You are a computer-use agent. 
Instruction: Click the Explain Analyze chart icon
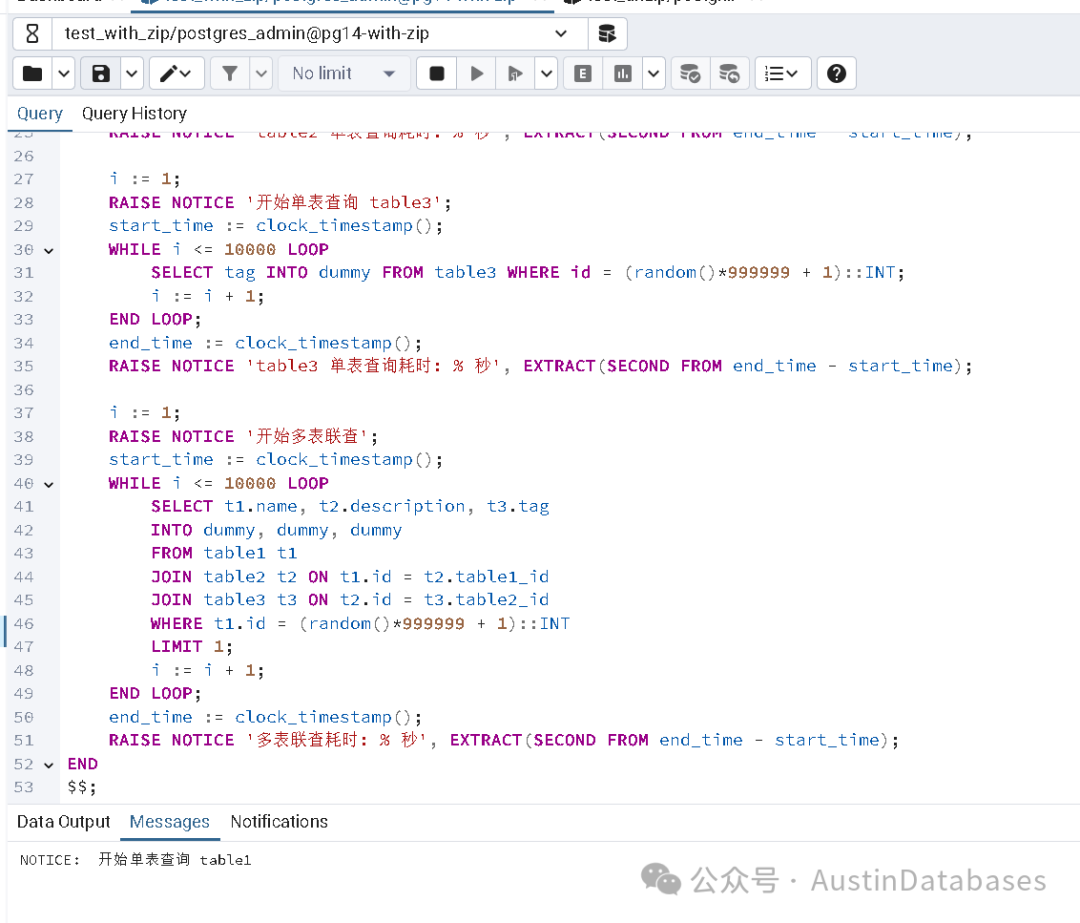point(623,73)
